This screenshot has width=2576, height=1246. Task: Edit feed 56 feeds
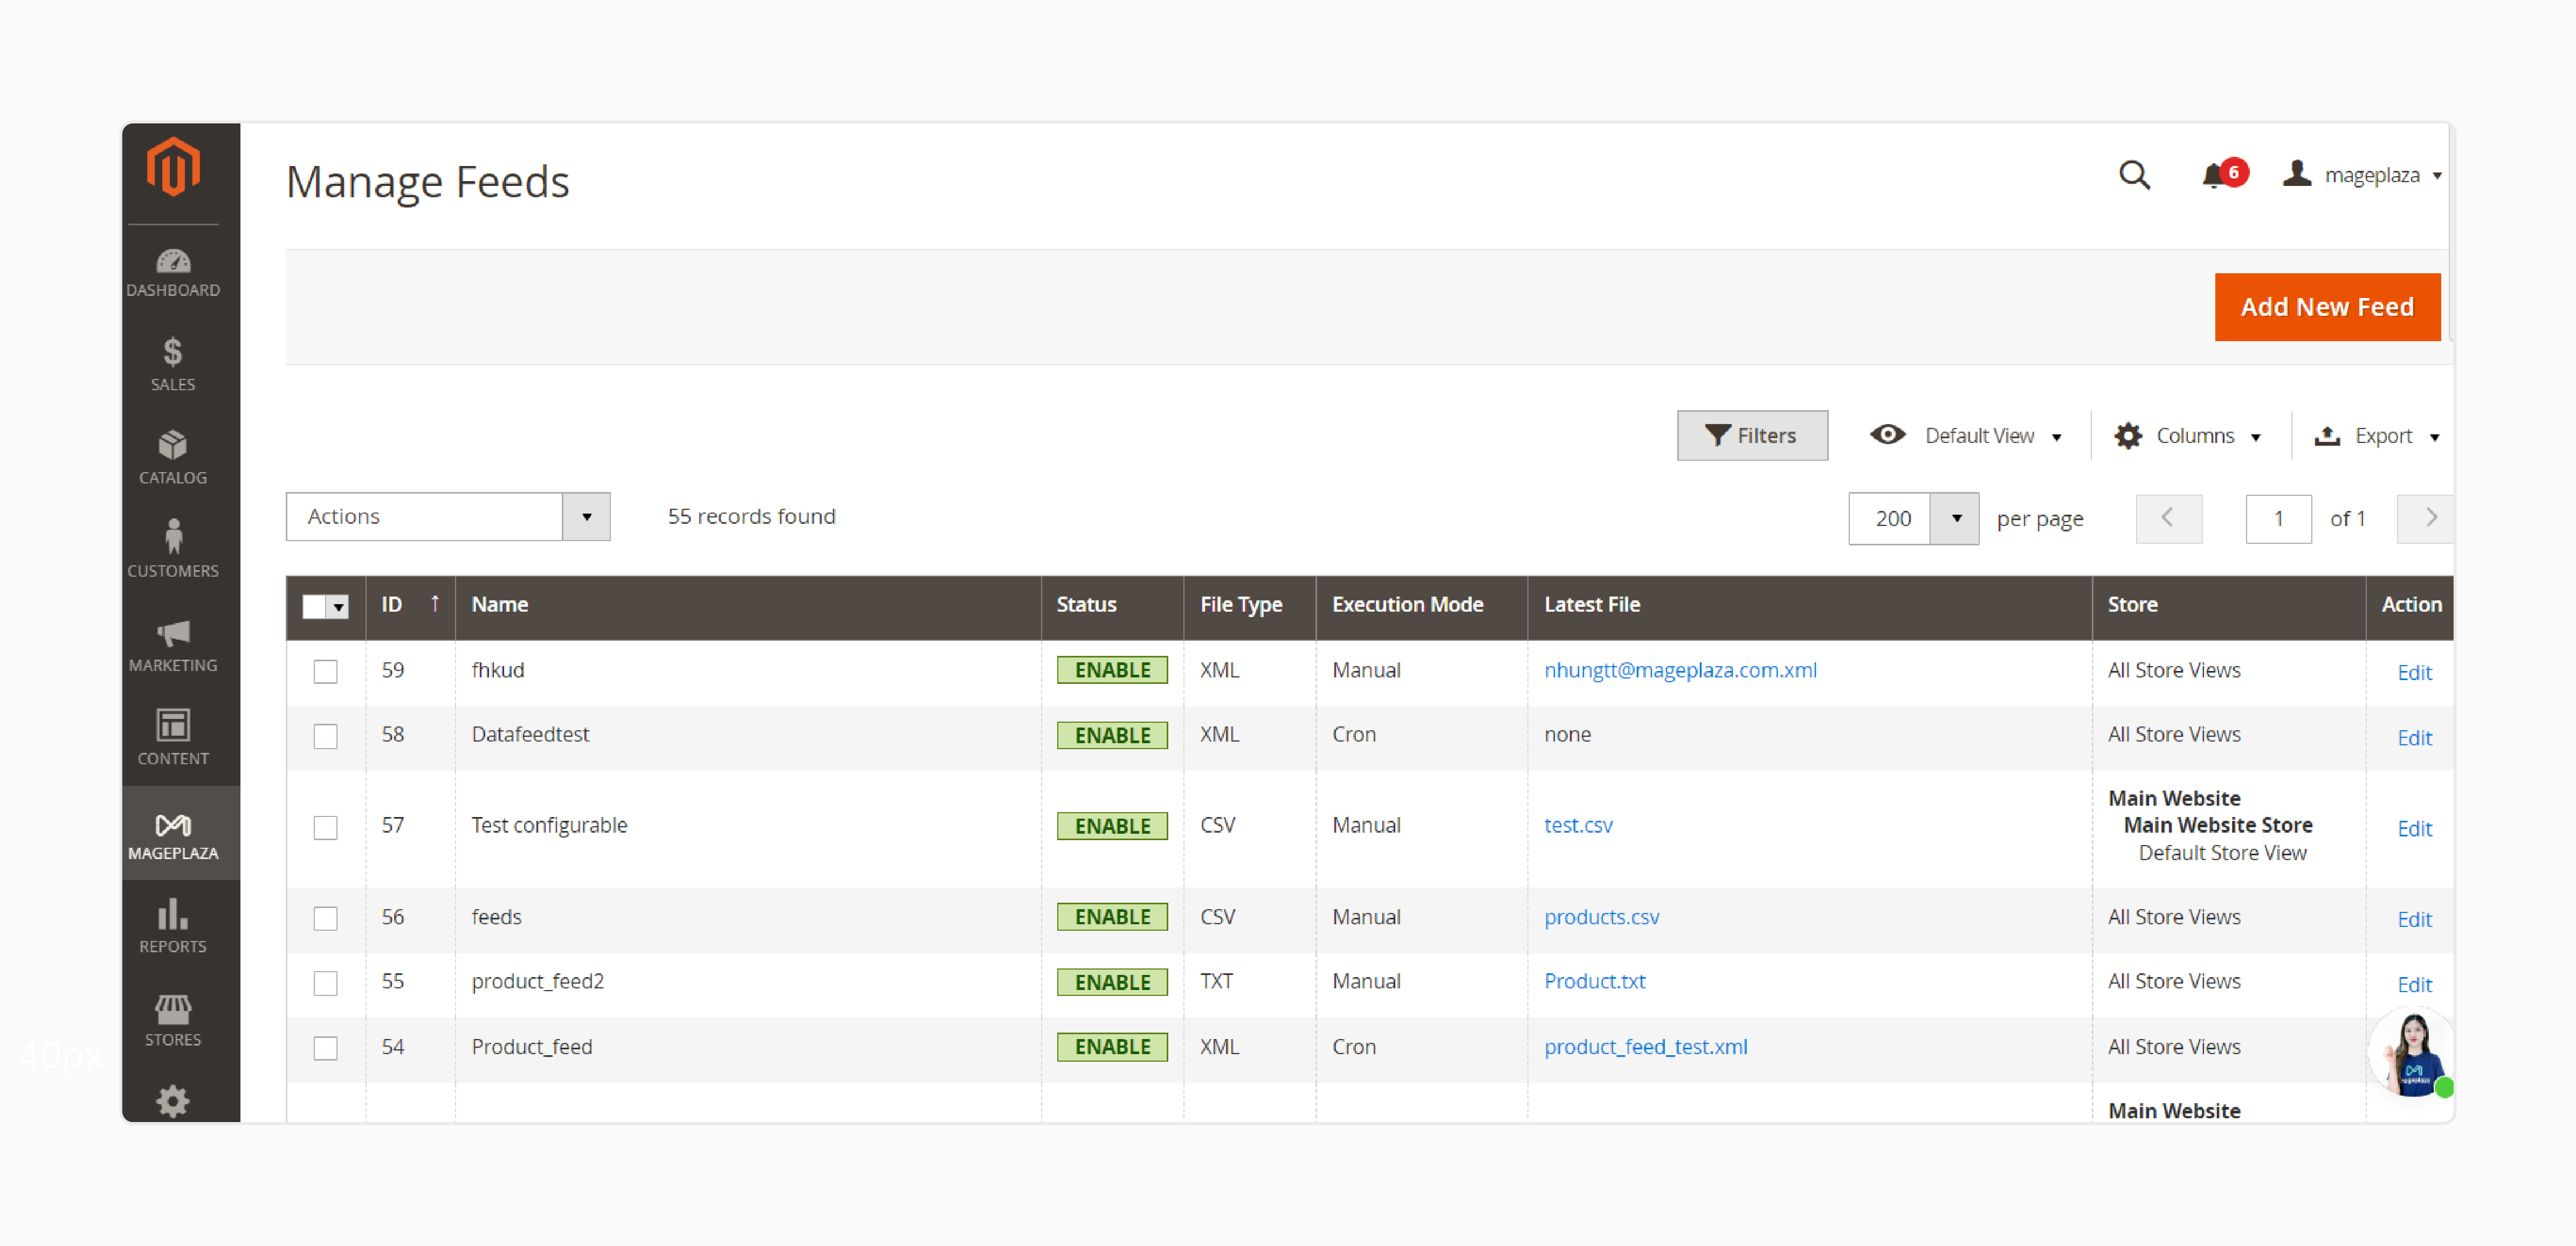click(2414, 919)
